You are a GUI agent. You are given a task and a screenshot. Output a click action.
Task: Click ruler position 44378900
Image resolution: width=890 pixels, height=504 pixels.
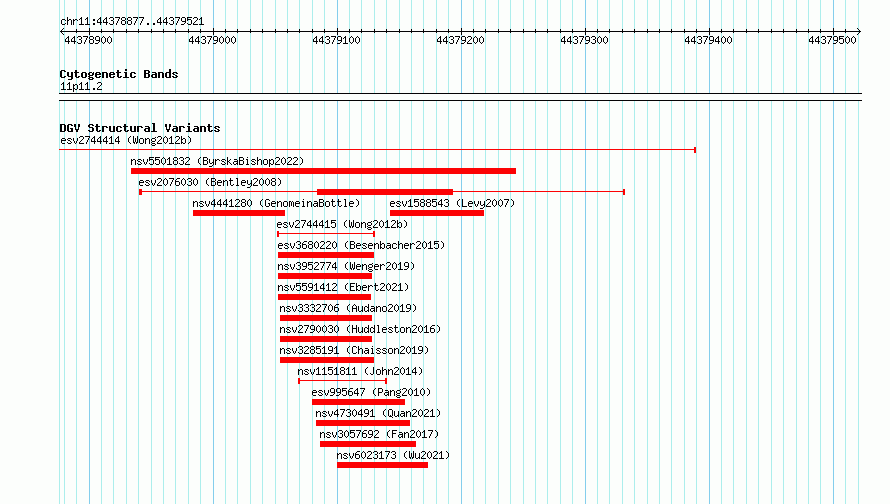pos(89,40)
